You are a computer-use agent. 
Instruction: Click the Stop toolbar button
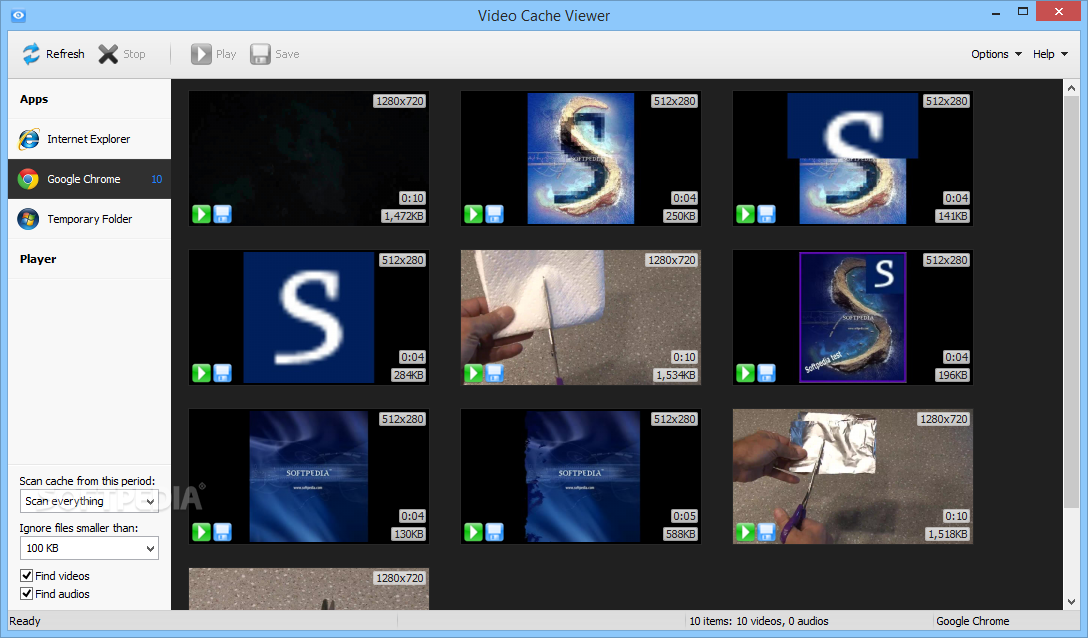pyautogui.click(x=122, y=54)
